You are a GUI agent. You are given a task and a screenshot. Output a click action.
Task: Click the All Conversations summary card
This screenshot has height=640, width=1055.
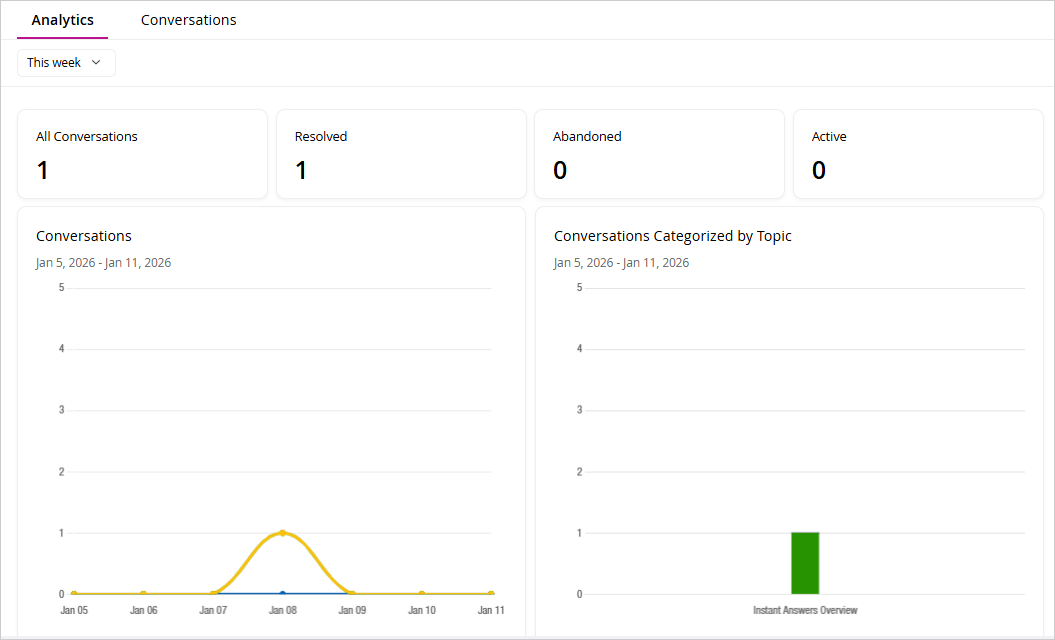[x=143, y=154]
